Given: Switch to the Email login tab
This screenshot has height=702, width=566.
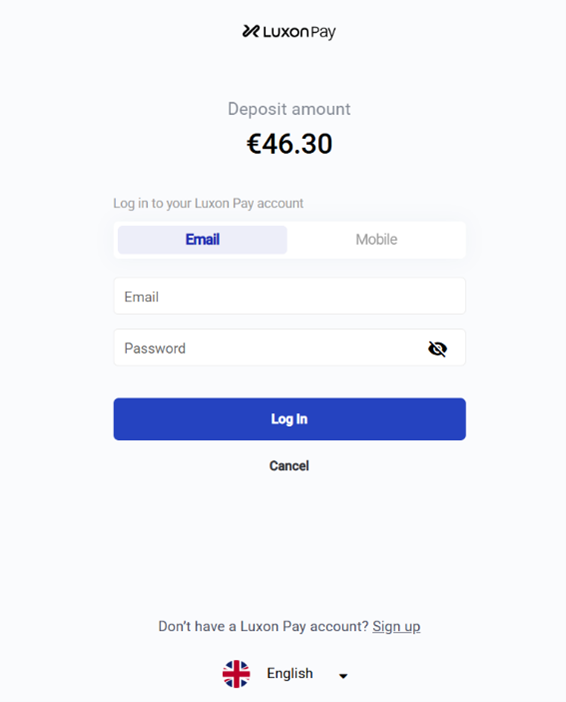Looking at the screenshot, I should (202, 240).
